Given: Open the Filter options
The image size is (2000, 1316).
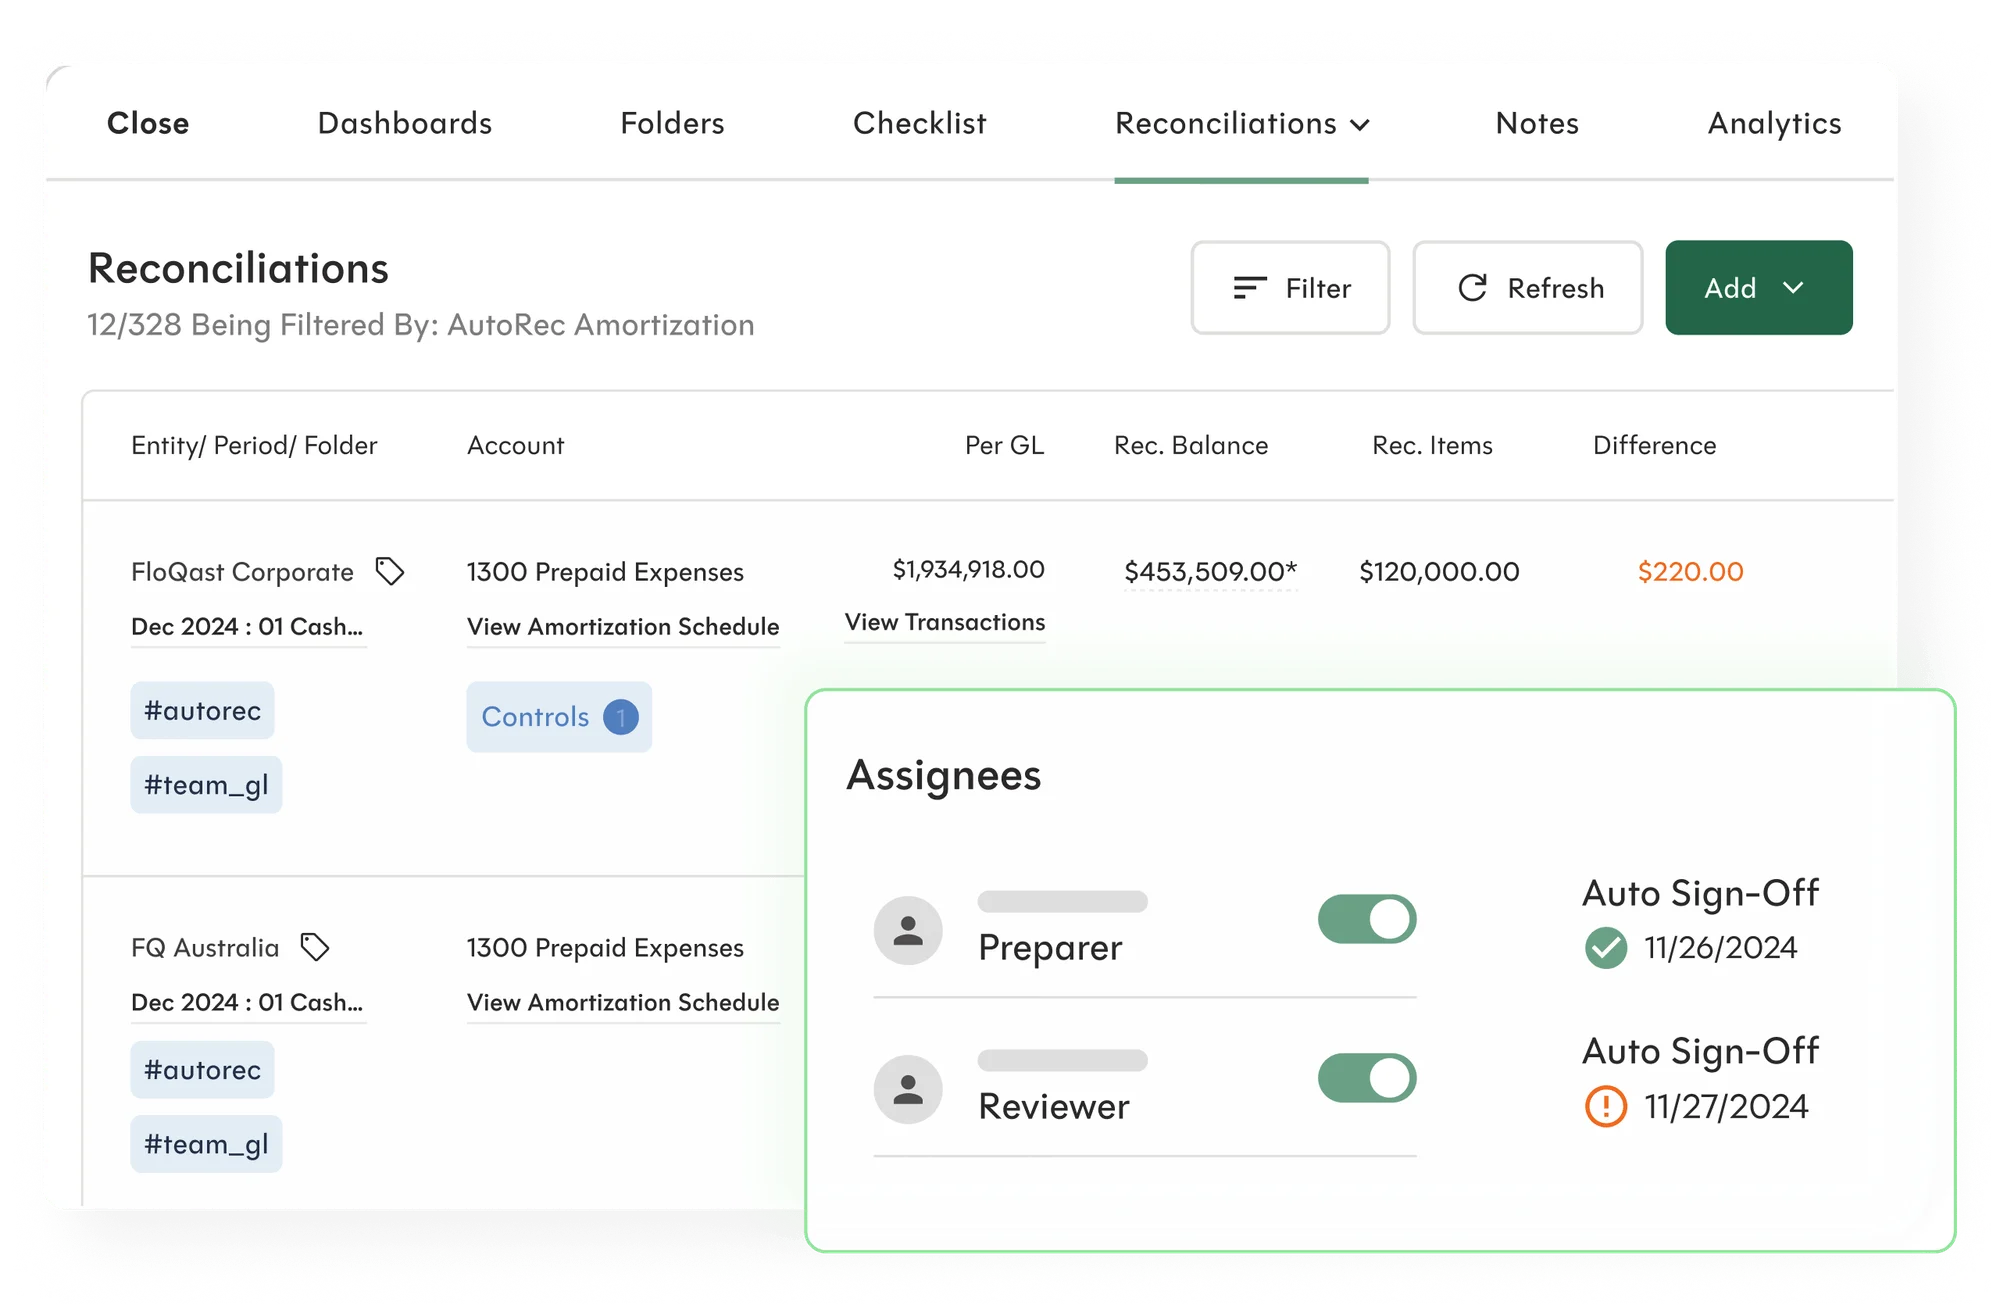Looking at the screenshot, I should click(1290, 288).
